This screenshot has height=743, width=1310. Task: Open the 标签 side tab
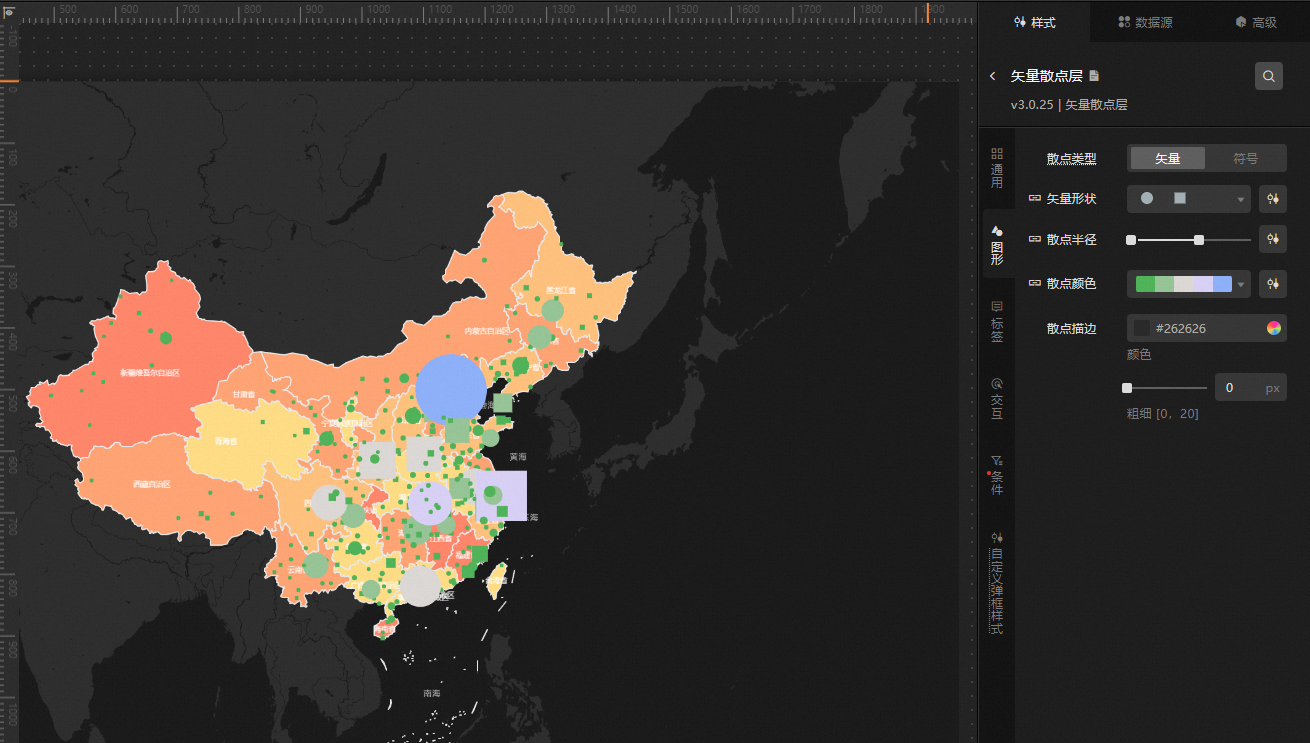996,322
